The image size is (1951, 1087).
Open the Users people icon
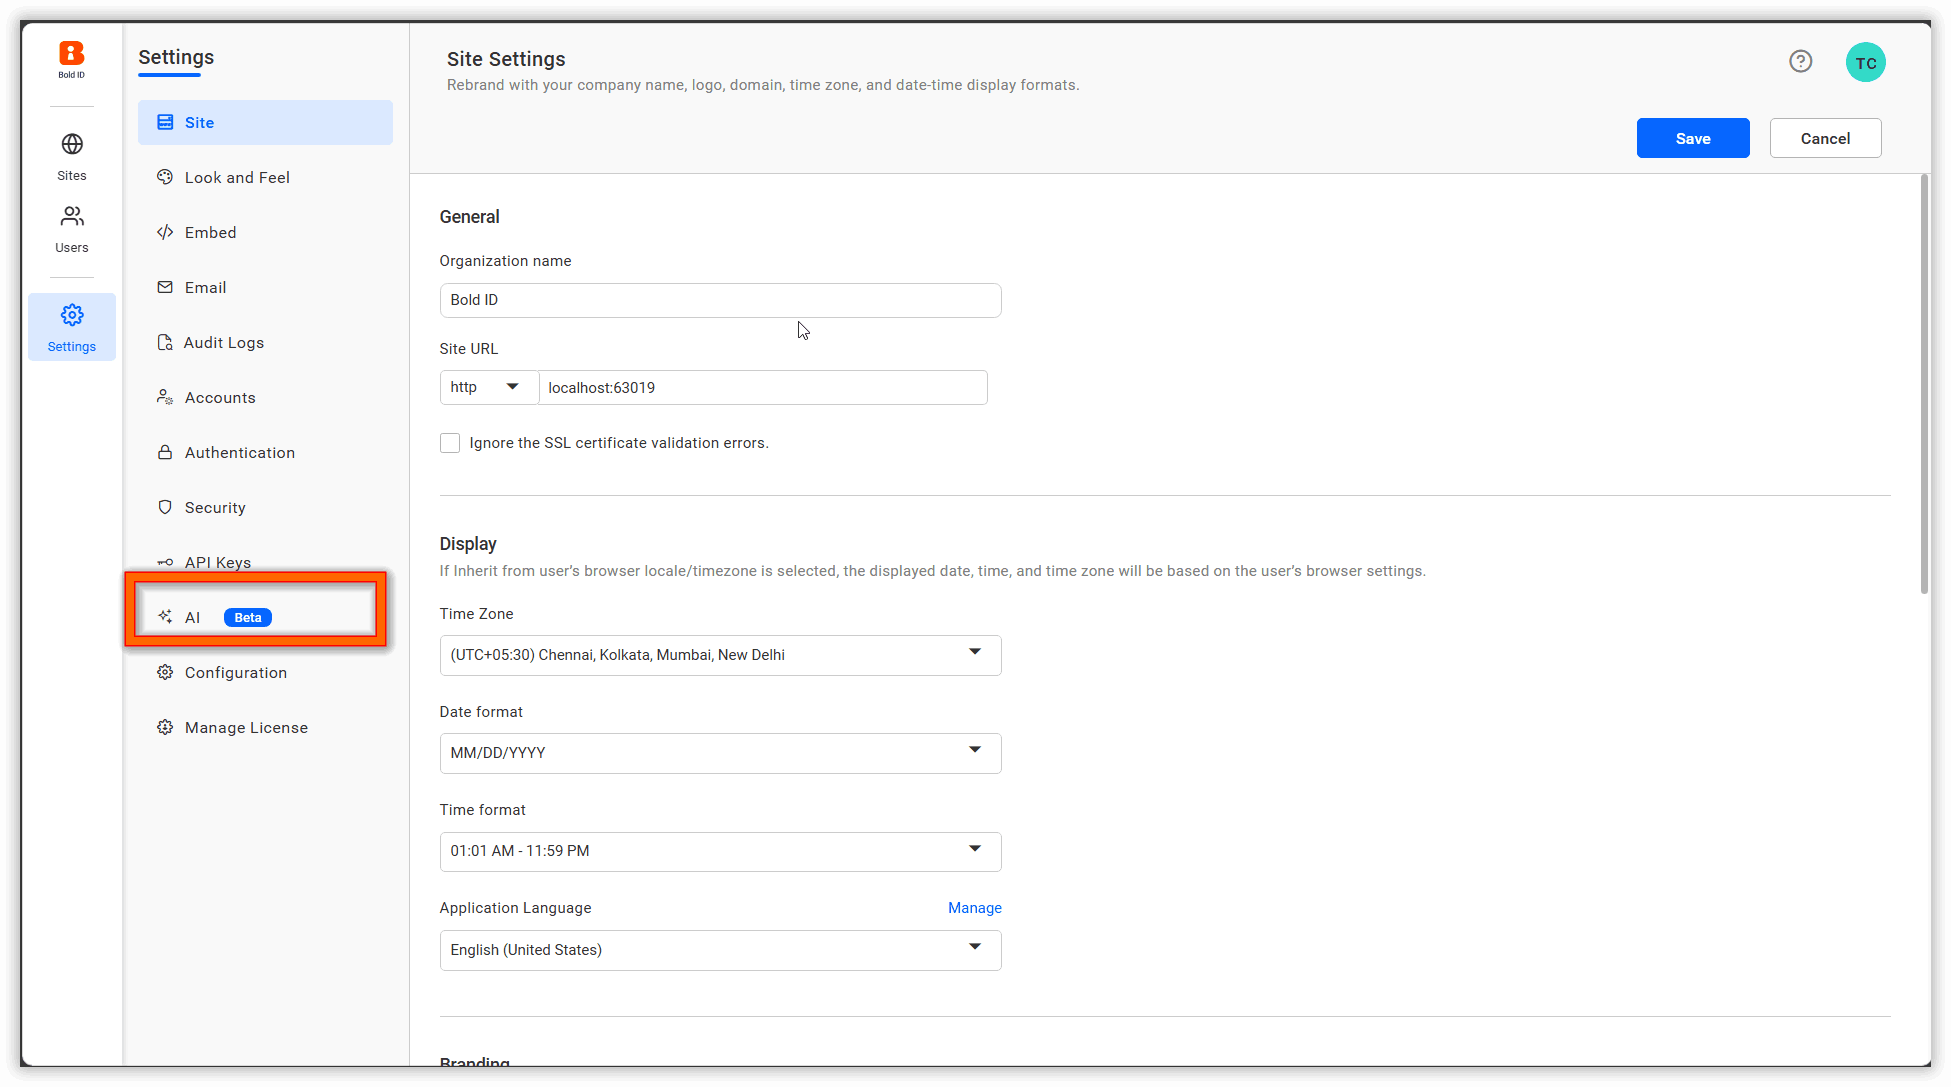(72, 216)
